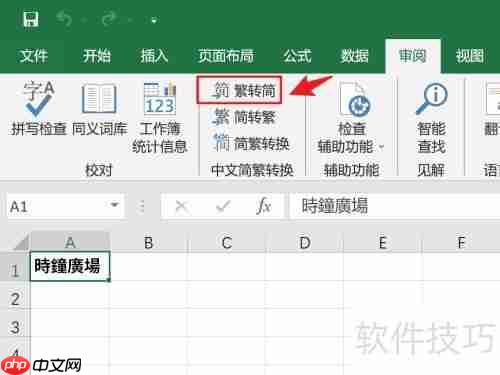500x375 pixels.
Task: Open the 同义词库 thesaurus
Action: click(x=99, y=108)
